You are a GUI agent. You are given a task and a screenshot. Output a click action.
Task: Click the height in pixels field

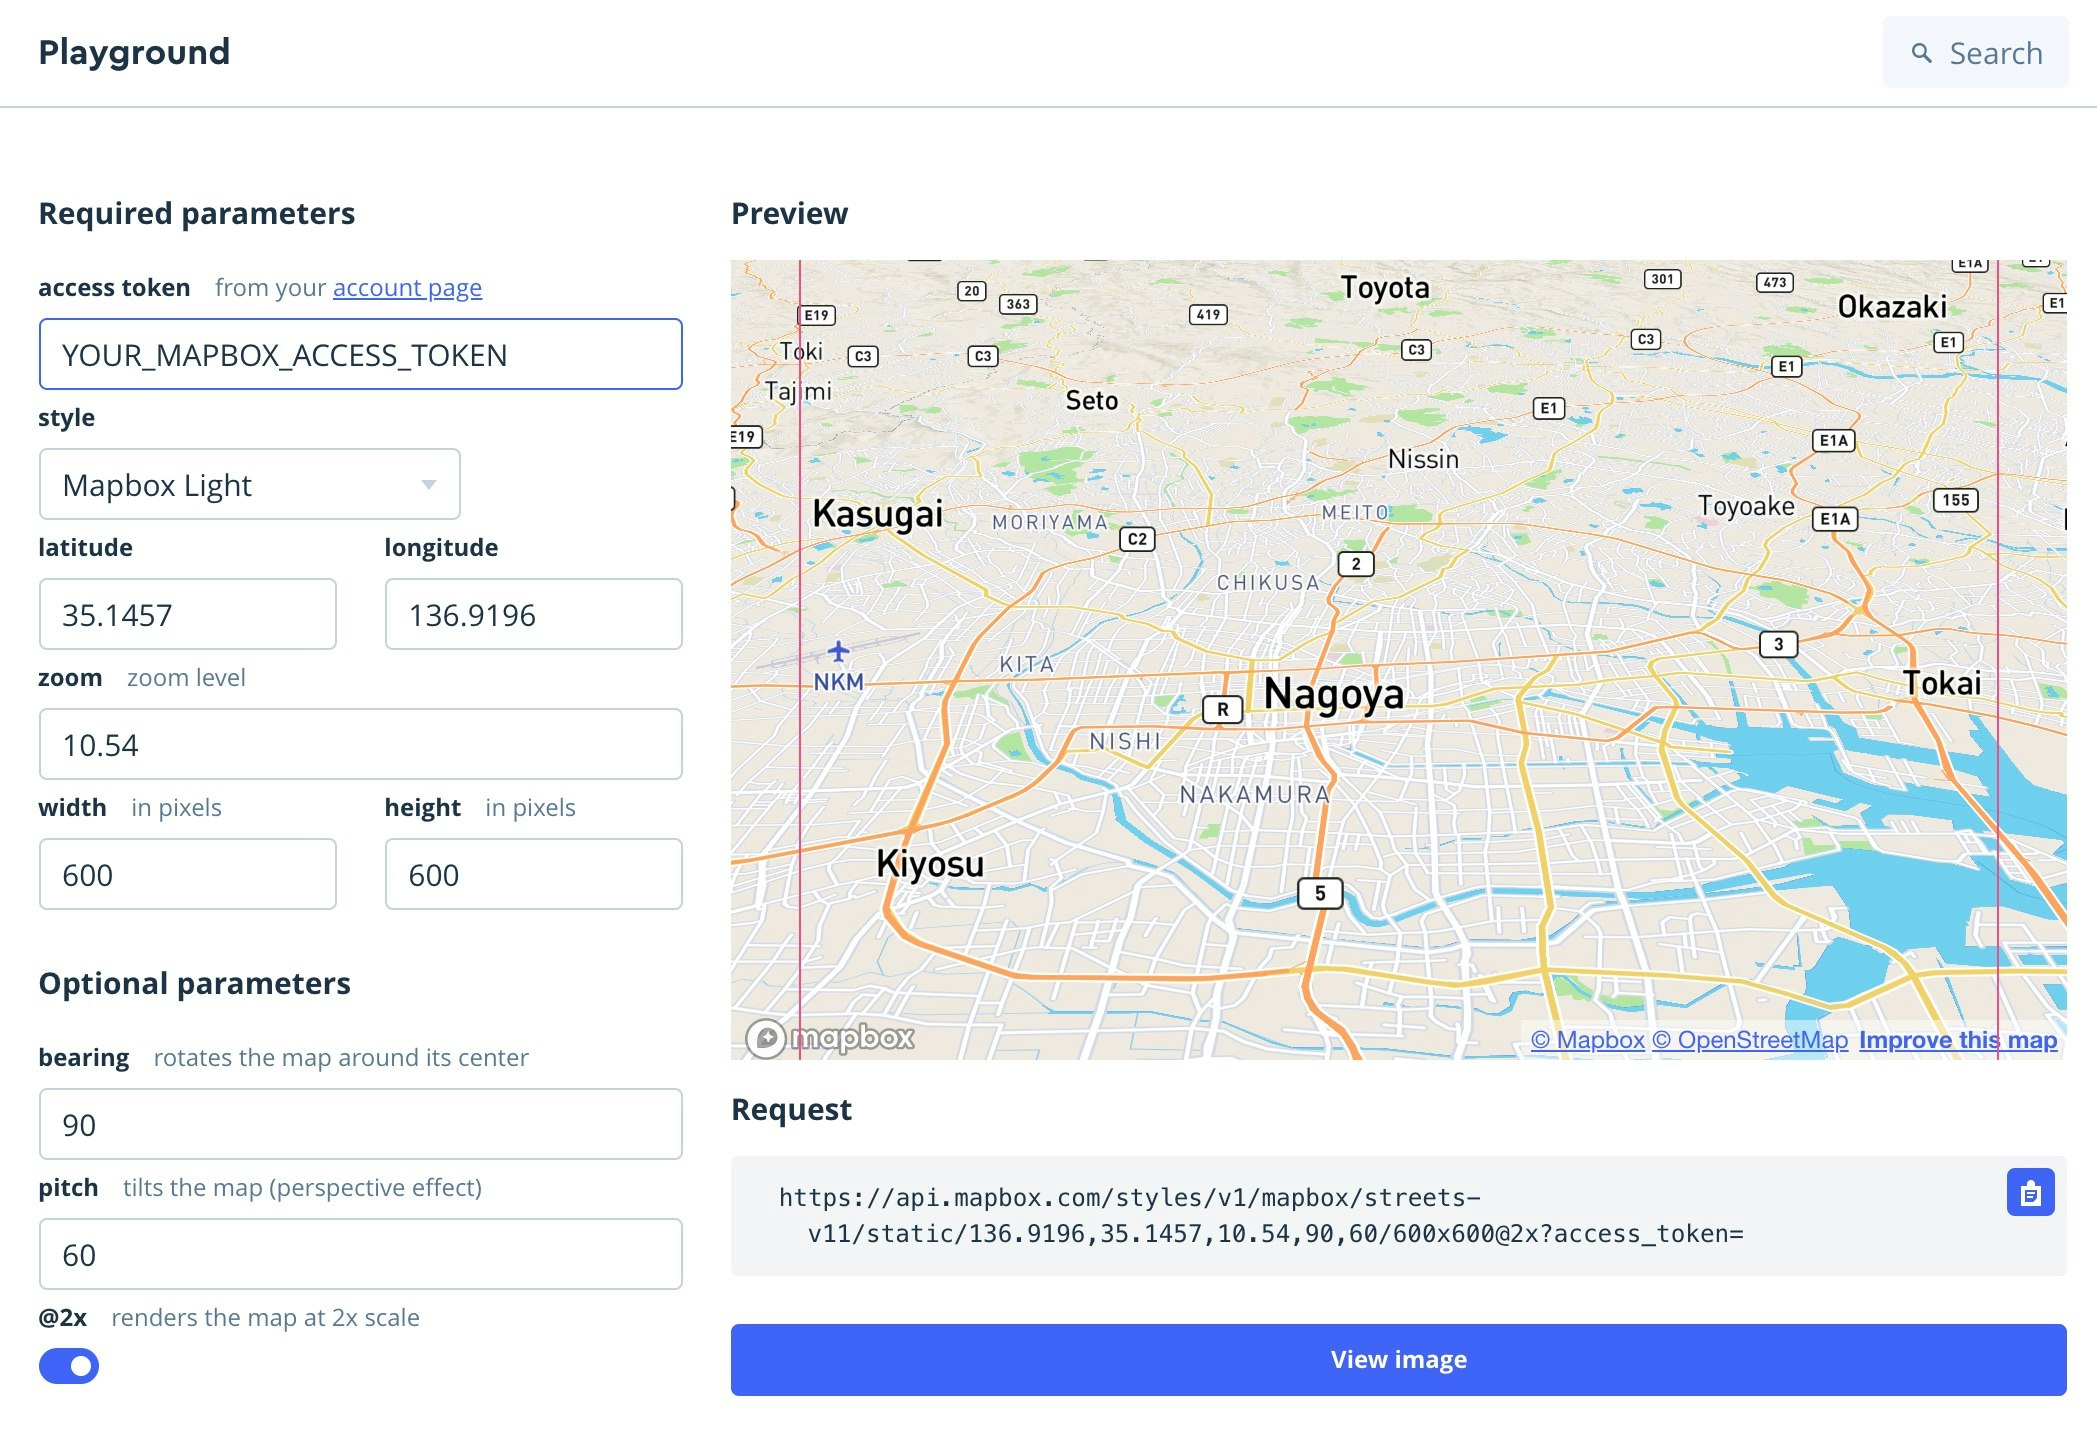pos(534,874)
